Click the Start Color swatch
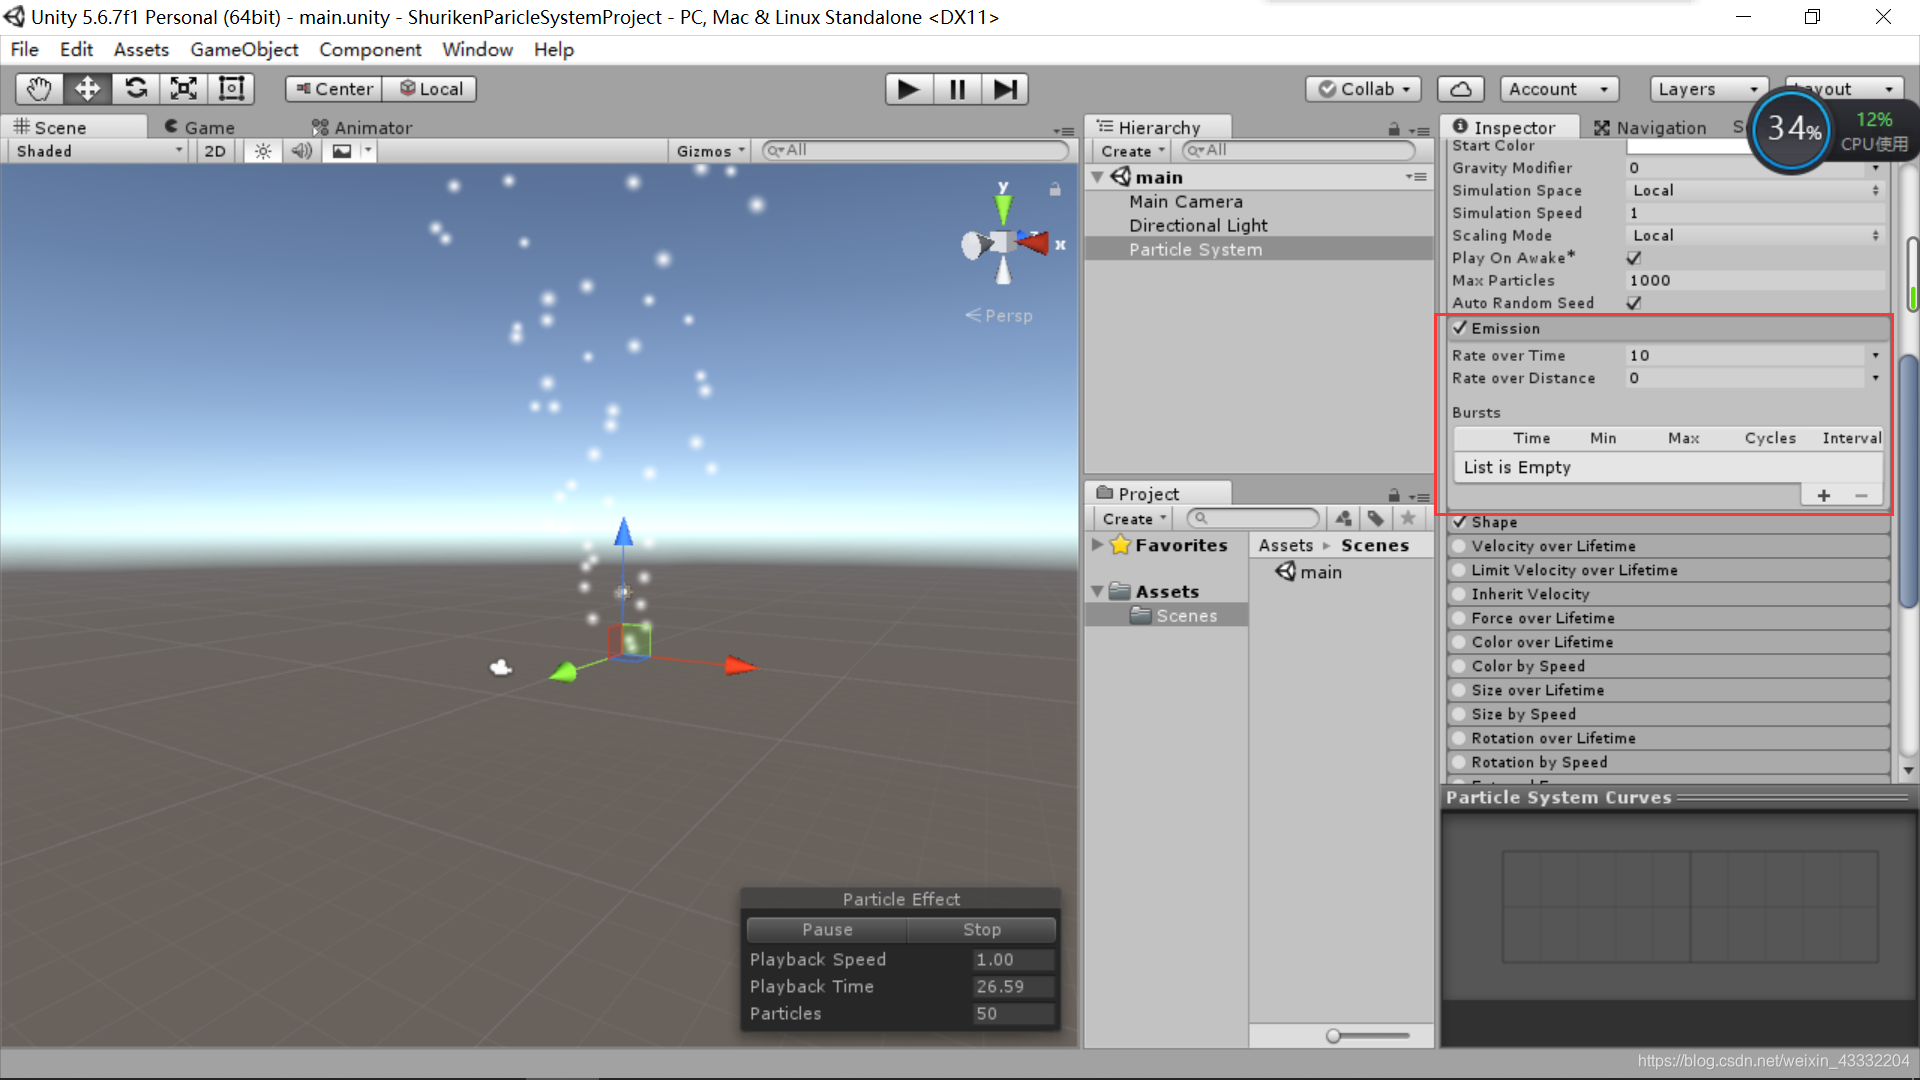Viewport: 1920px width, 1080px height. [x=1690, y=146]
